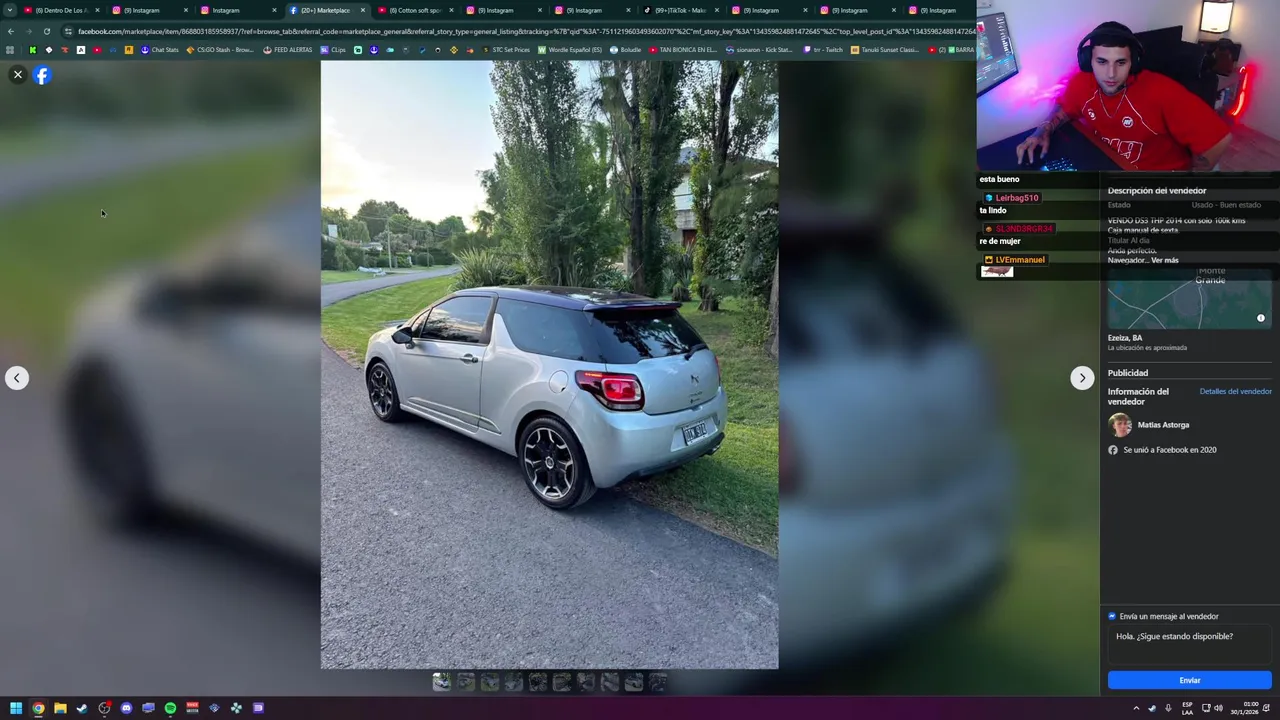Open the apps grid in bookmarks bar
1280x720 pixels.
pyautogui.click(x=10, y=49)
